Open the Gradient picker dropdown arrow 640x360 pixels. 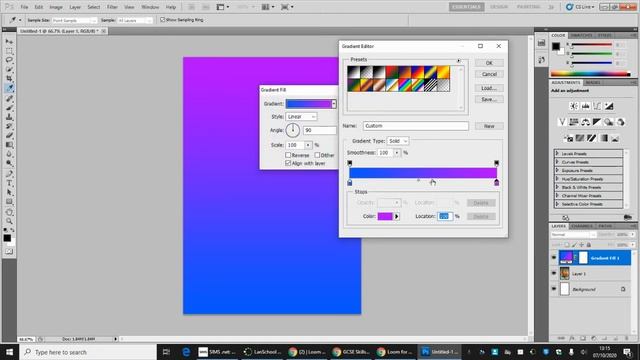[x=334, y=104]
